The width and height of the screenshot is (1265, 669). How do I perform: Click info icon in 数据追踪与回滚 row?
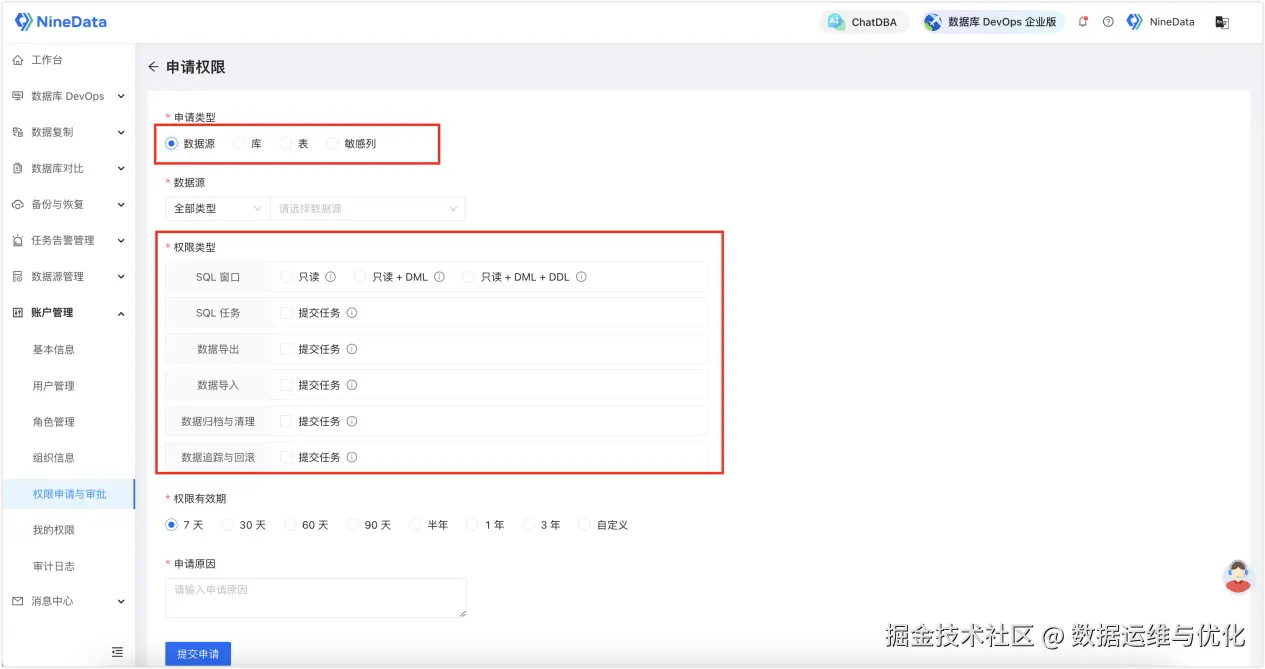[x=352, y=457]
